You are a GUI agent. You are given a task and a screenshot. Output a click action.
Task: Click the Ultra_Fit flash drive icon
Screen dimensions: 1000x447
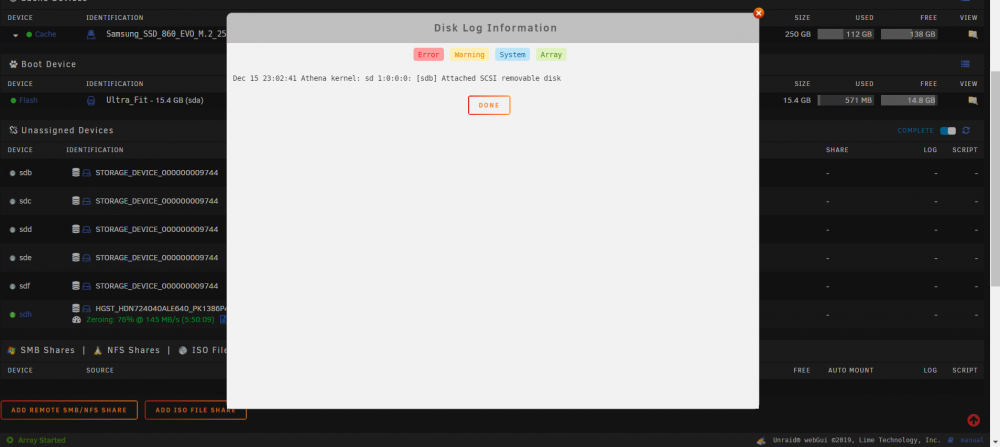91,100
